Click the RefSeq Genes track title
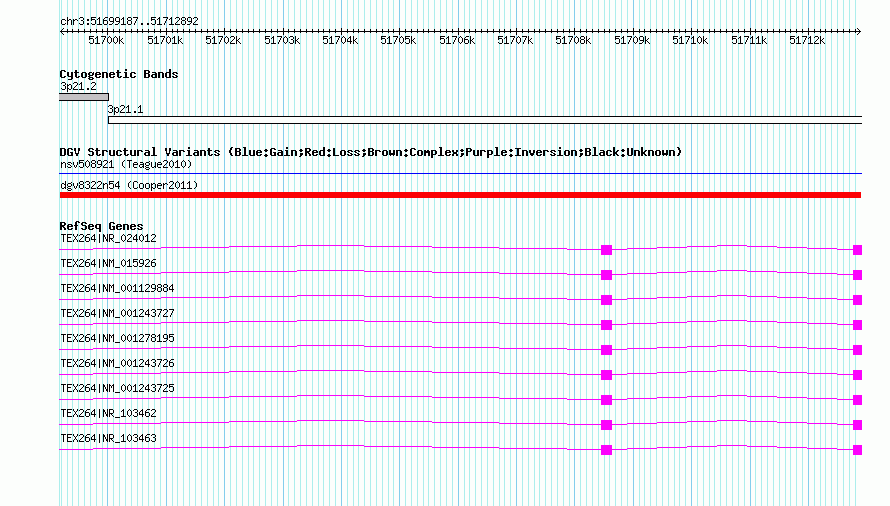This screenshot has height=506, width=890. [101, 226]
